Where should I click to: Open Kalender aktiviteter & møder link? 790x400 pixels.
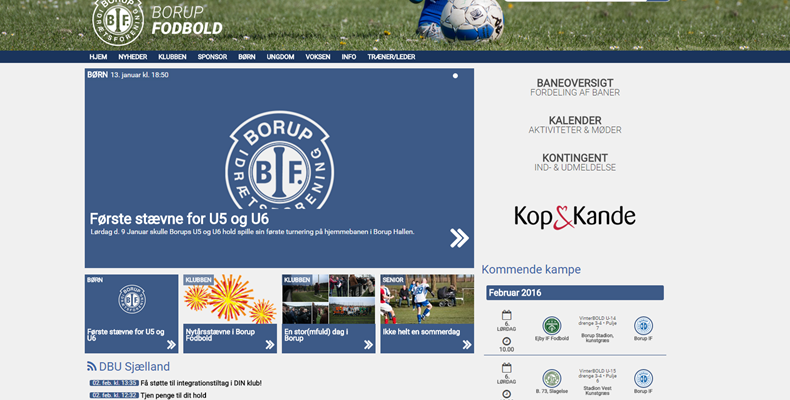pos(575,125)
